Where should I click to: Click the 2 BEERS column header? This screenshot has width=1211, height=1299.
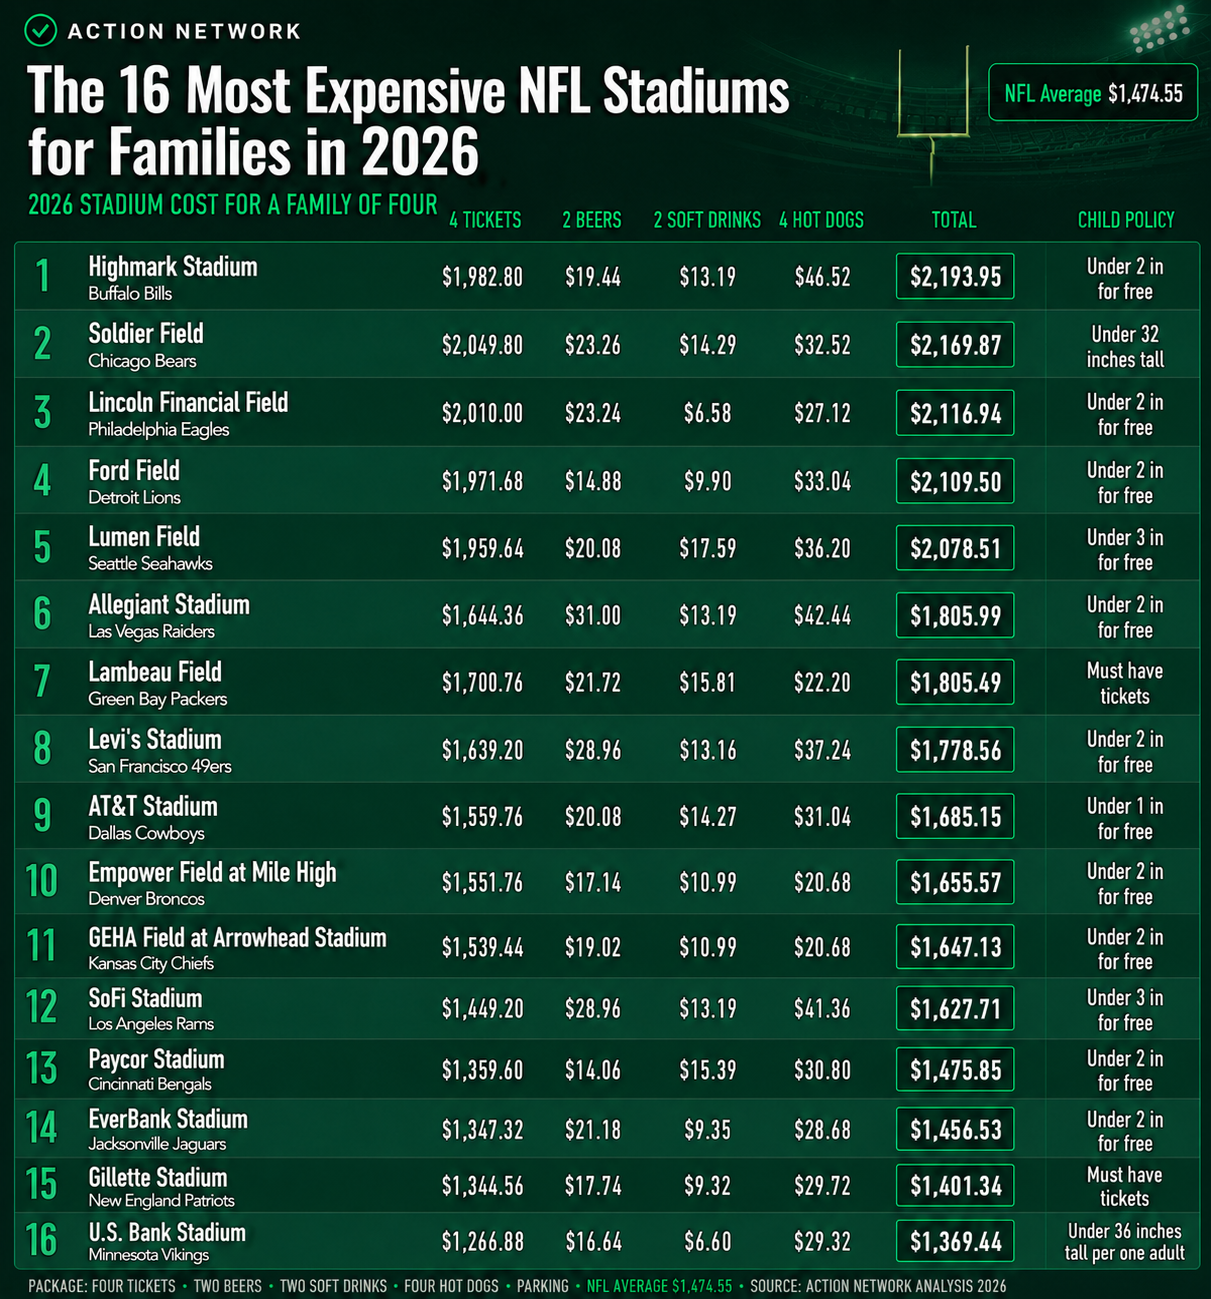(592, 220)
